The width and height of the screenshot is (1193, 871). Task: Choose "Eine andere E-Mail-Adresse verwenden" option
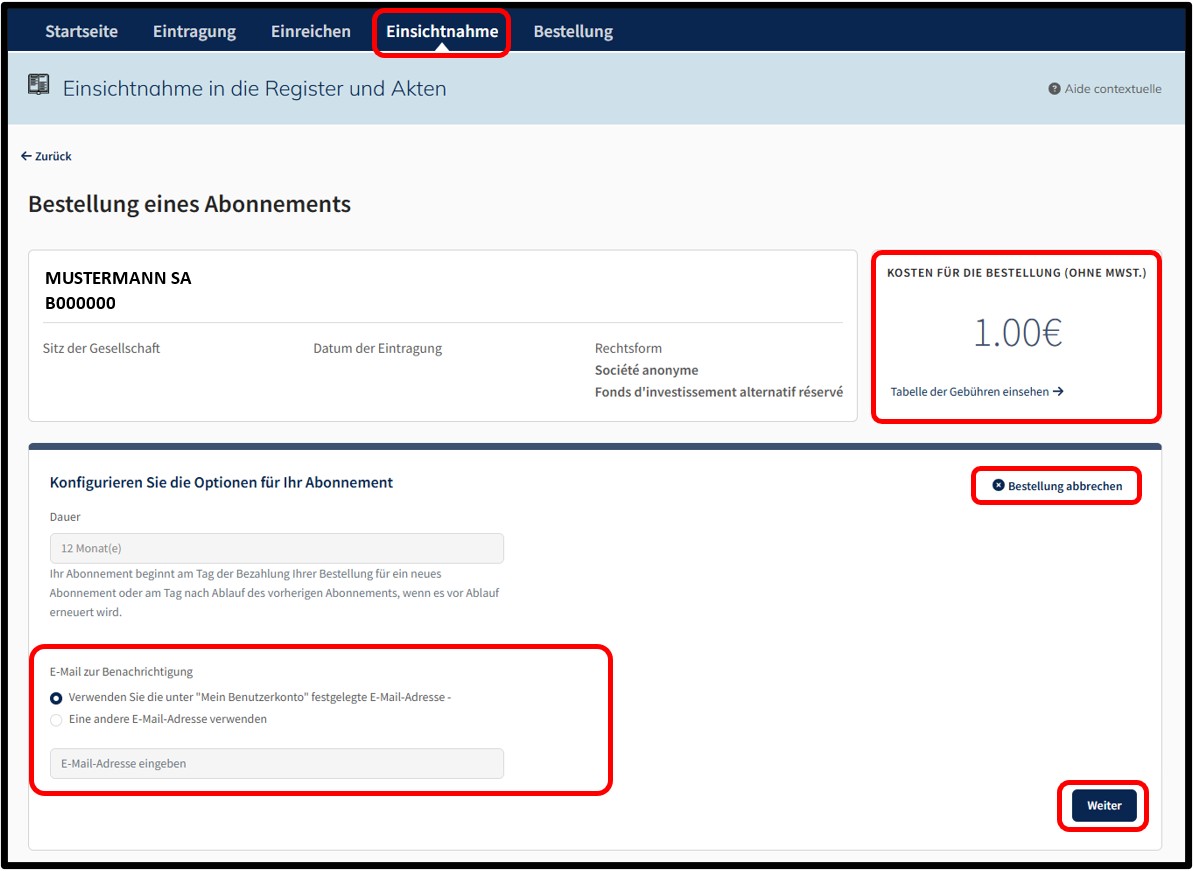(56, 720)
